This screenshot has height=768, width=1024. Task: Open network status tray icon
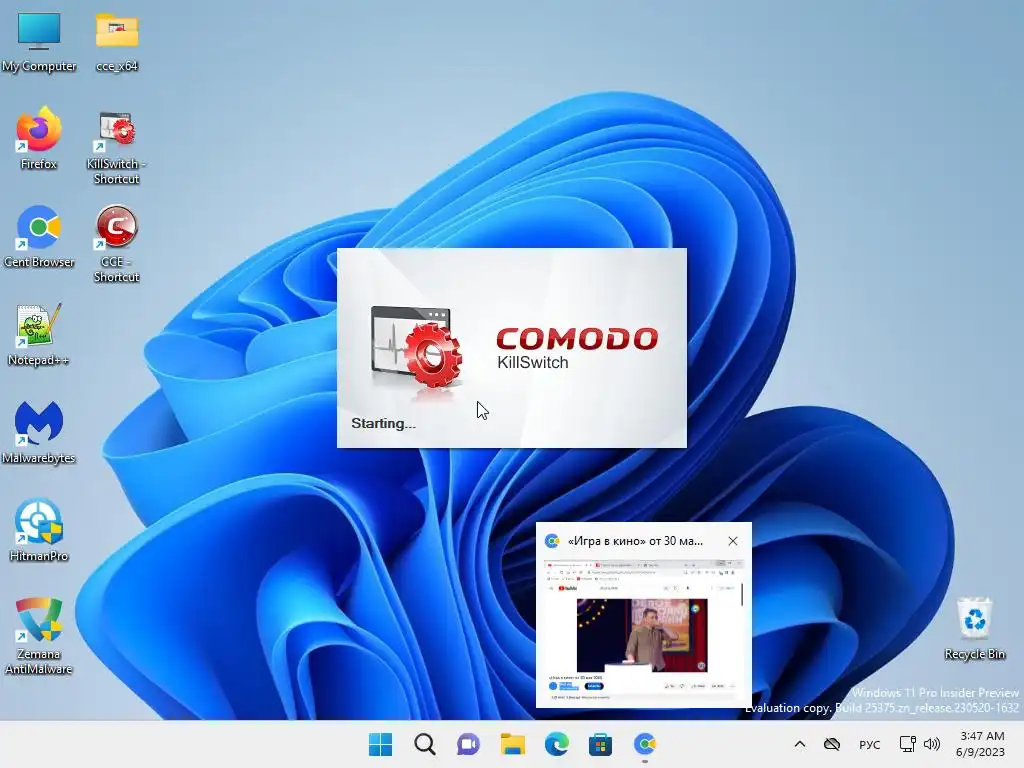[907, 744]
